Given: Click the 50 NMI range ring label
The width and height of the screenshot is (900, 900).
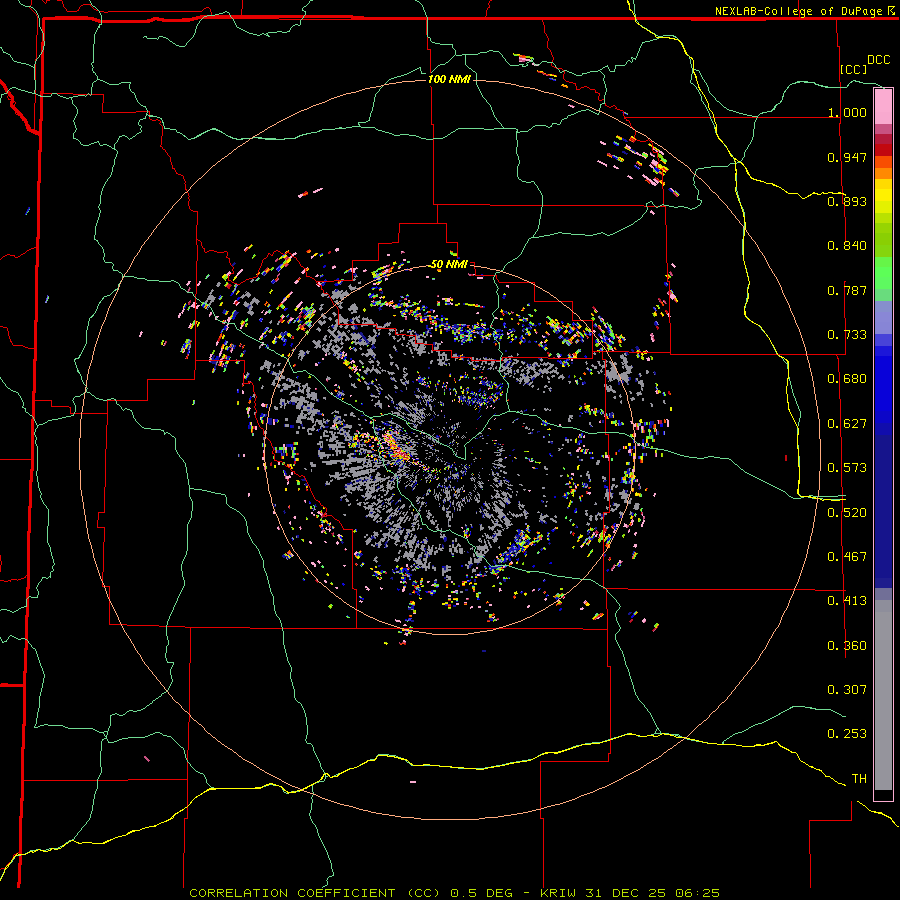Looking at the screenshot, I should tap(449, 265).
